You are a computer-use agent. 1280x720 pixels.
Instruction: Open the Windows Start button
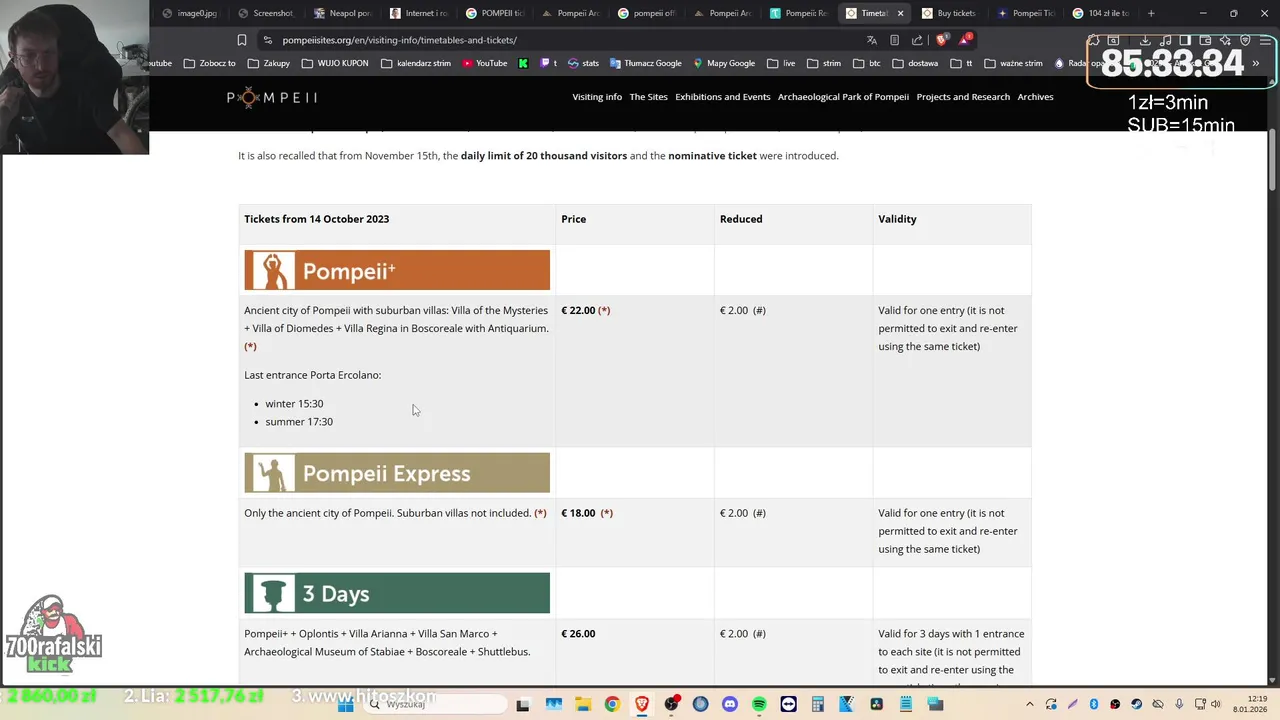coord(345,704)
